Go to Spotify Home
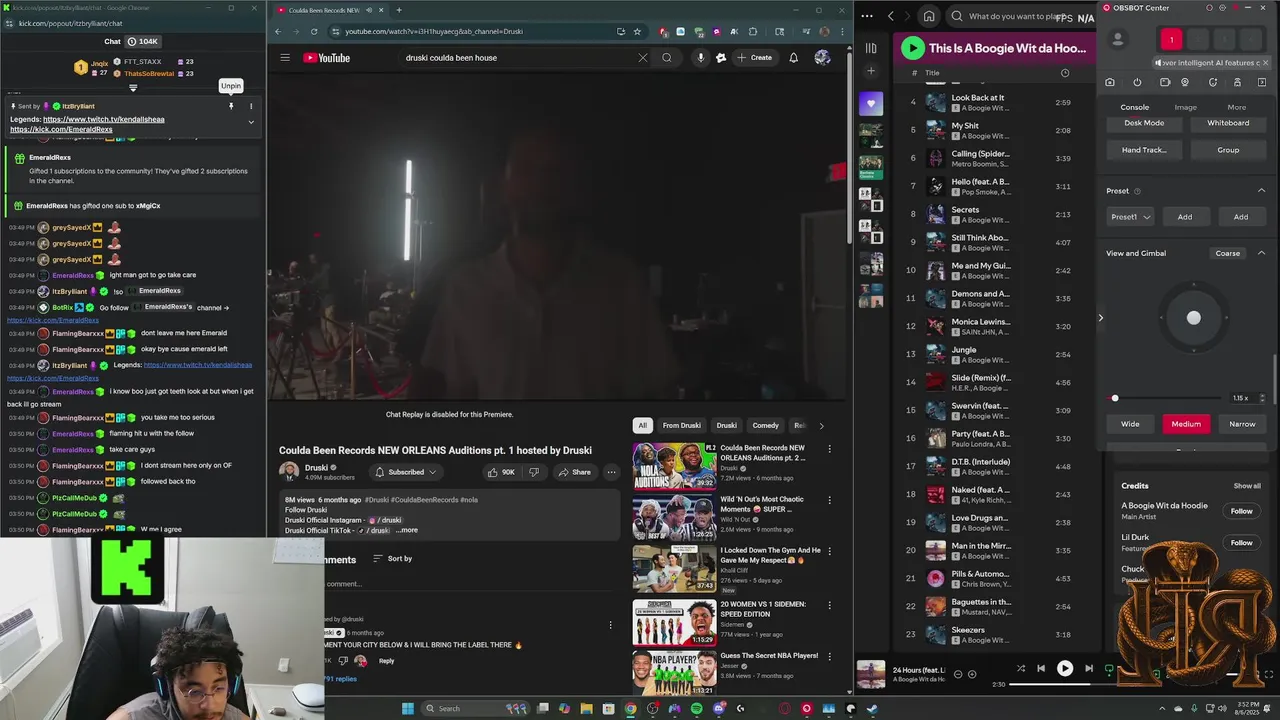 [x=929, y=16]
